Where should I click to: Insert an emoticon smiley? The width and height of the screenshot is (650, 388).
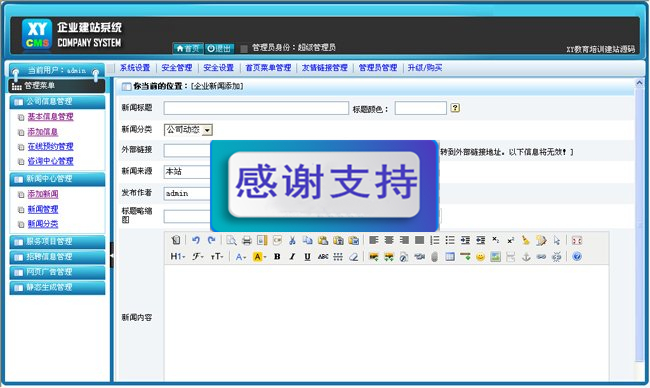[x=480, y=257]
